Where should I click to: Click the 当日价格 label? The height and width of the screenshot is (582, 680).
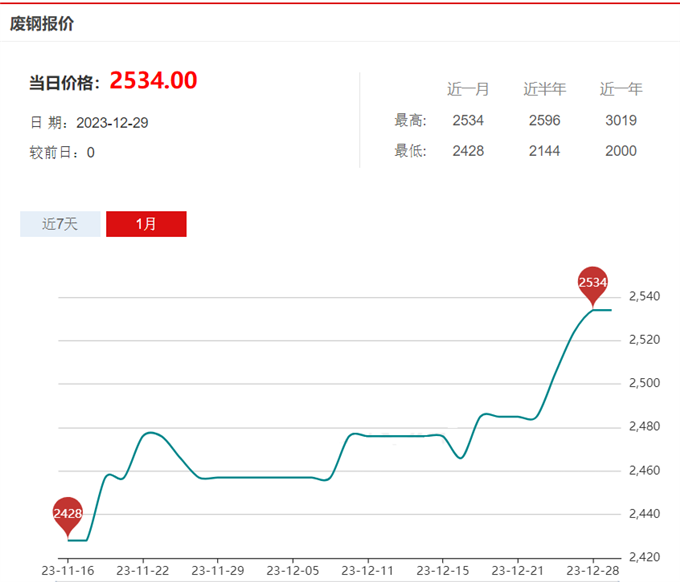click(65, 82)
